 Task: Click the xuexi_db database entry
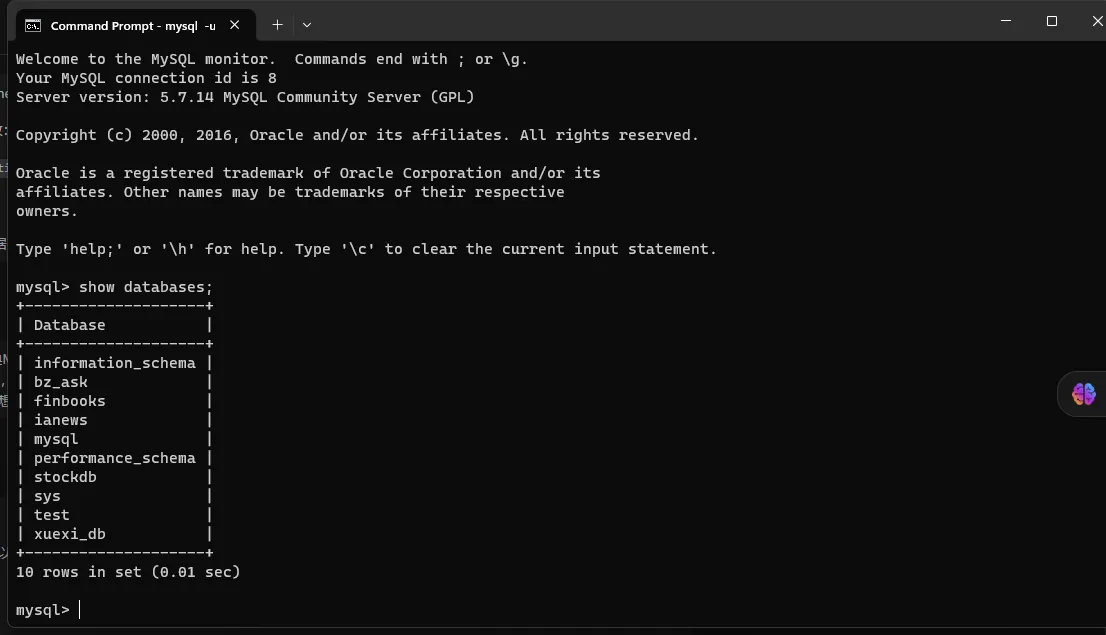[x=69, y=534]
